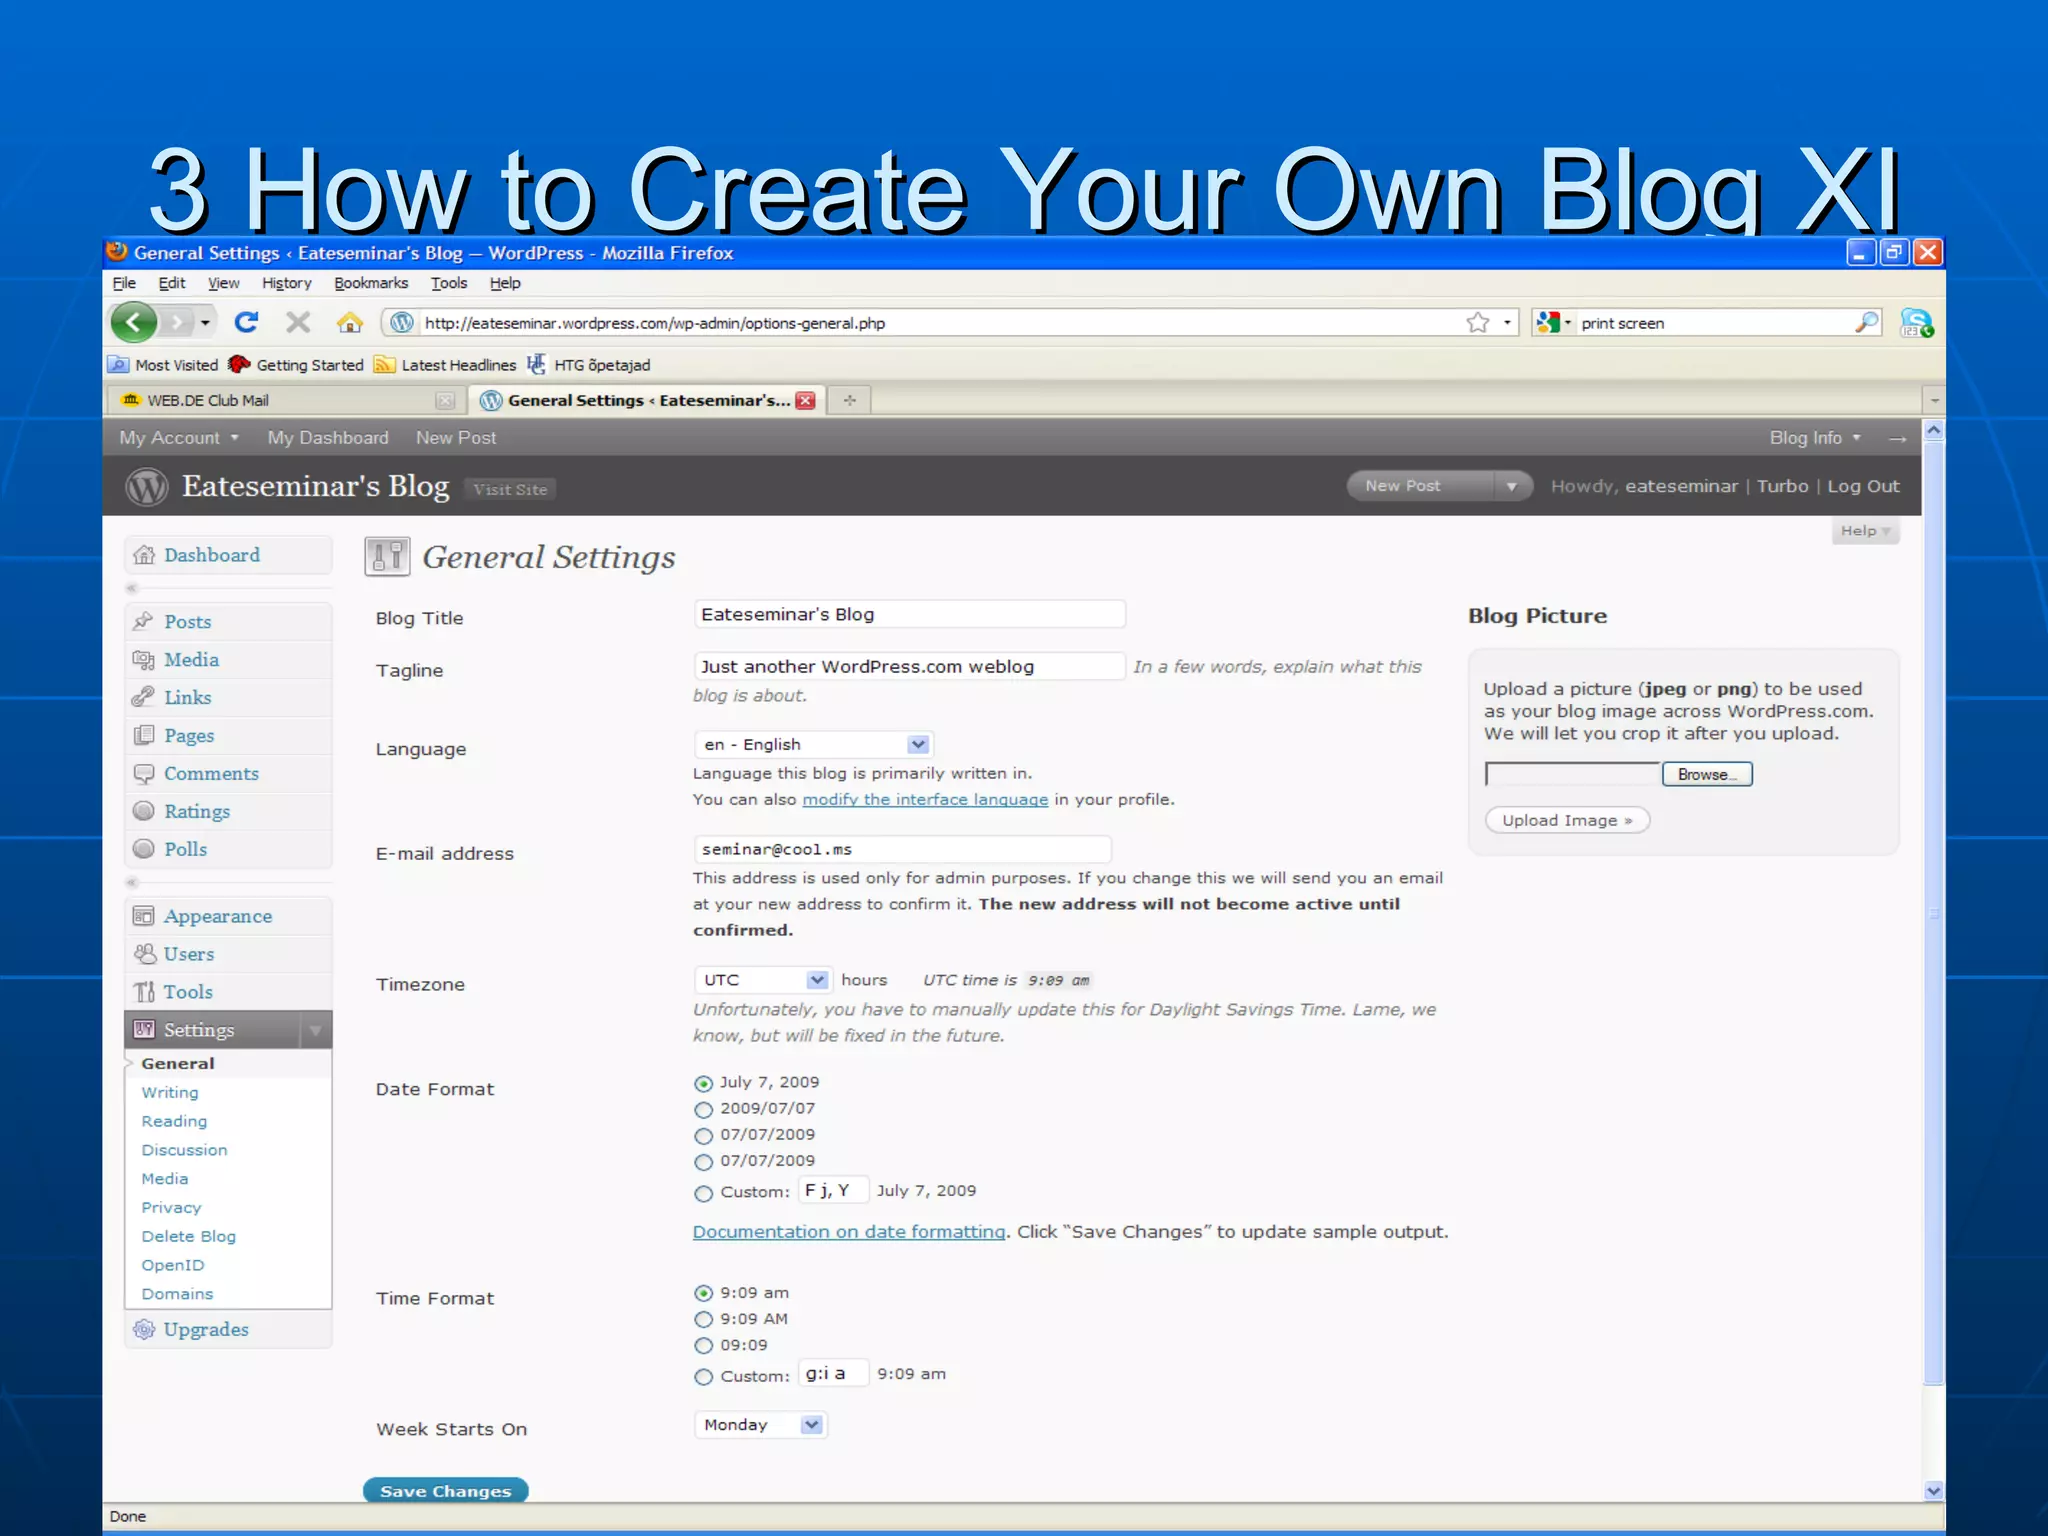Screen dimensions: 2048x1536
Task: Click the Dashboard house icon in sidebar
Action: (x=144, y=555)
